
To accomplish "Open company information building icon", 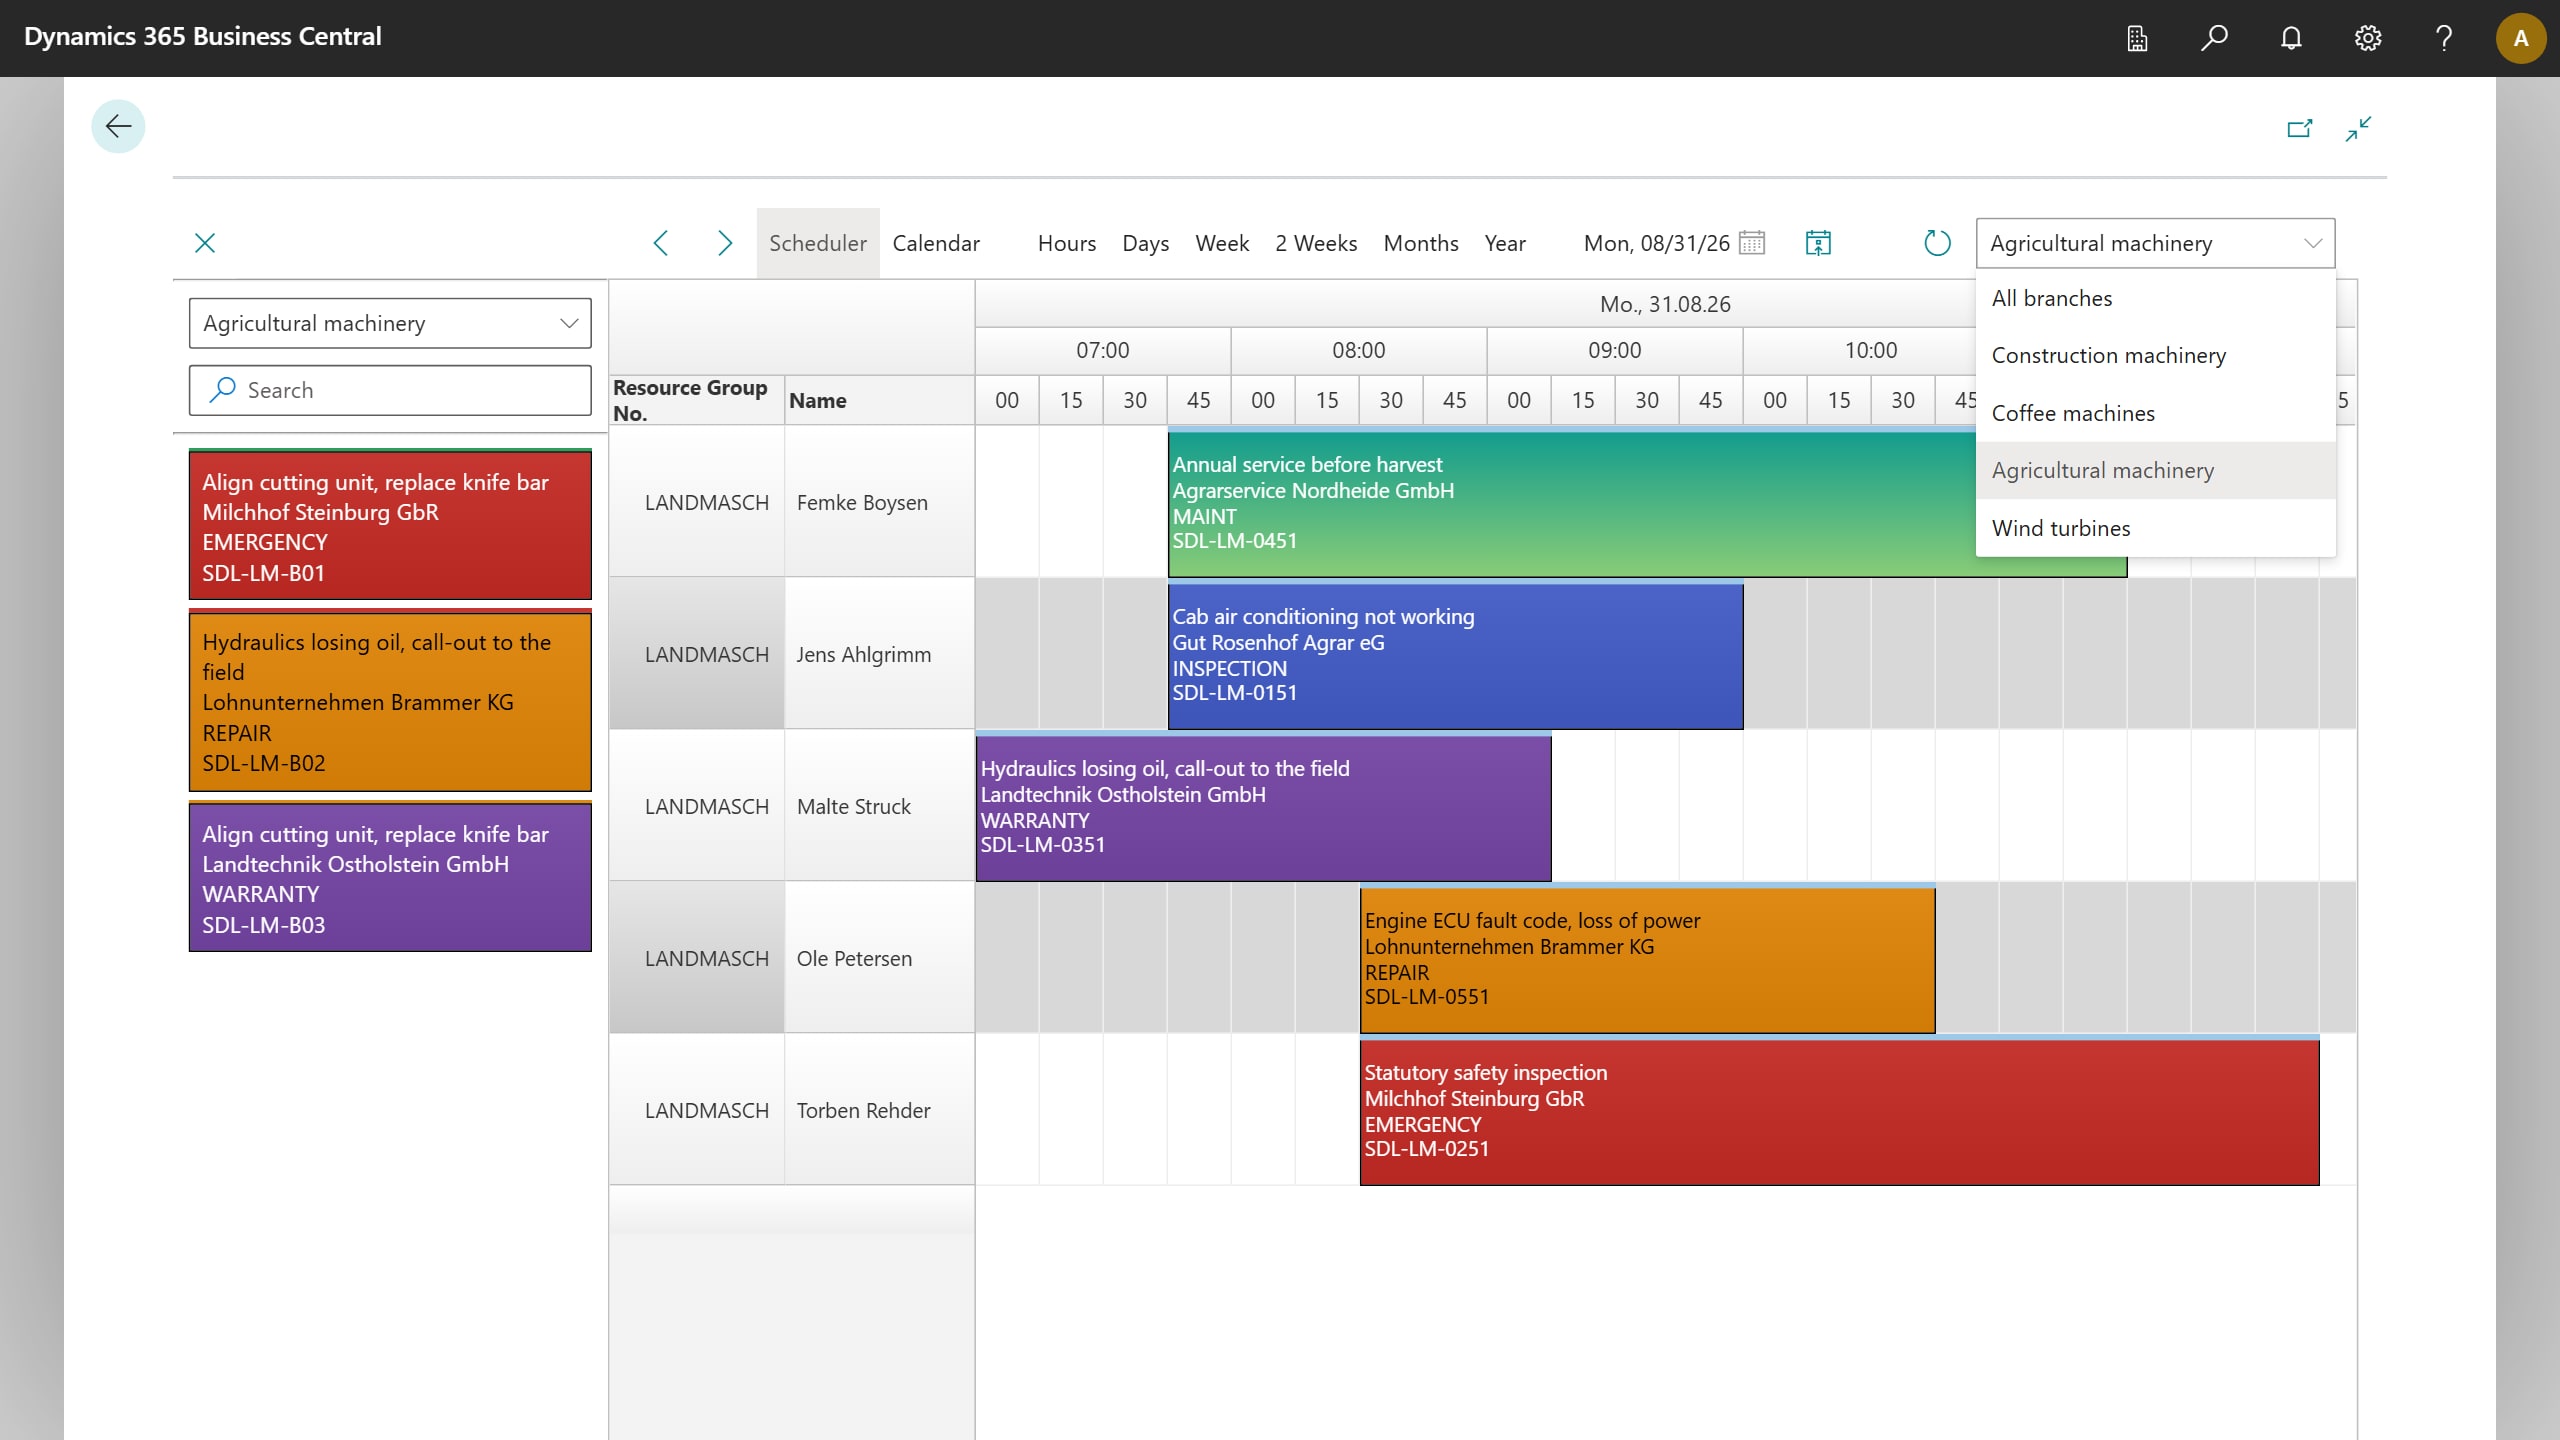I will tap(2137, 38).
